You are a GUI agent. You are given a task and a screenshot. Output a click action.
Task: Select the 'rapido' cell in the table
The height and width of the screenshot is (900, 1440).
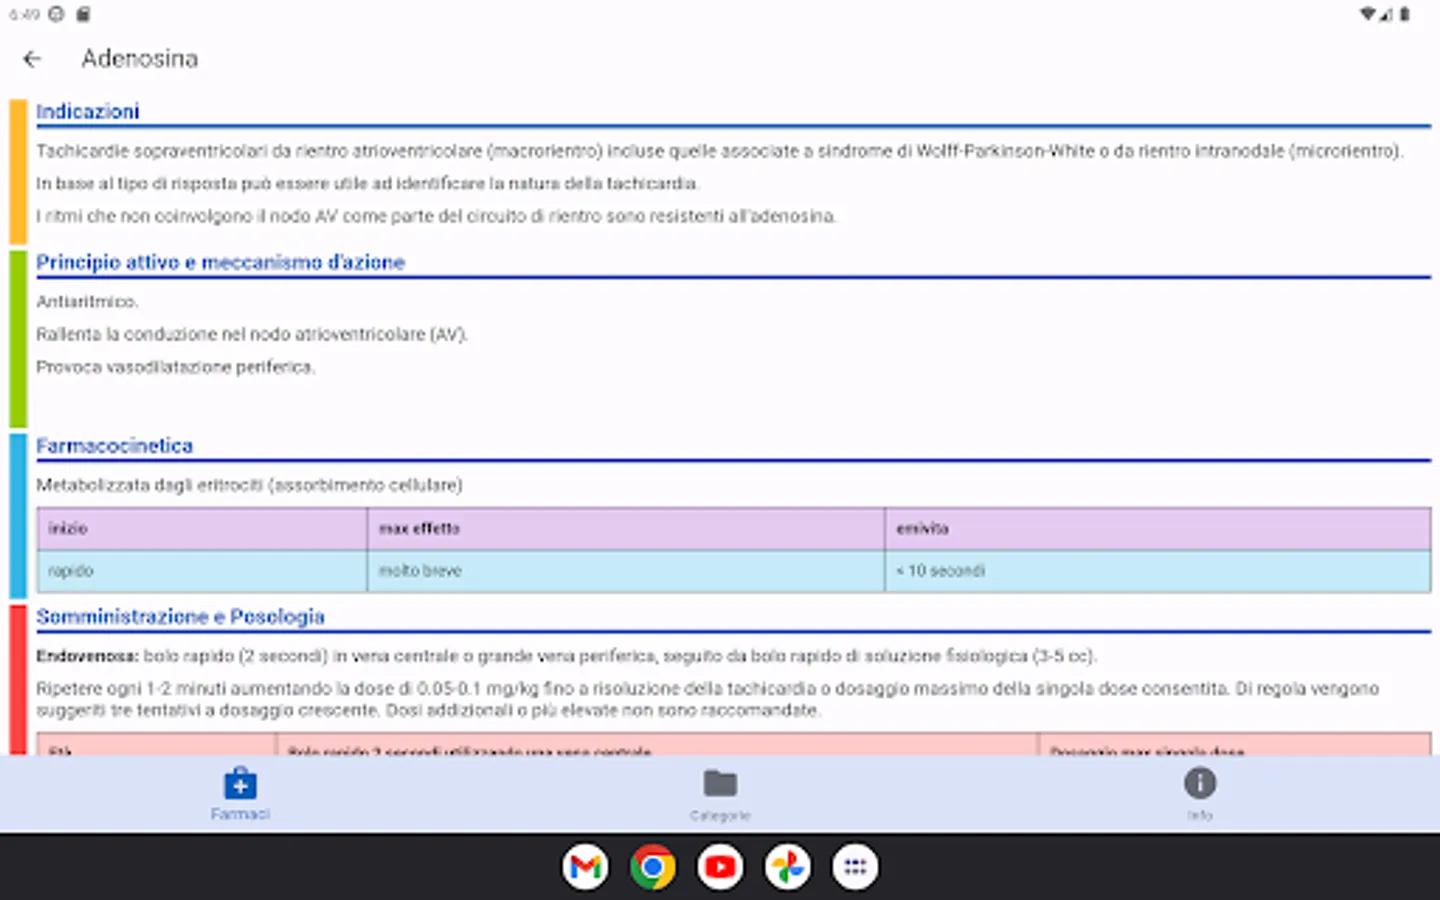(x=70, y=570)
